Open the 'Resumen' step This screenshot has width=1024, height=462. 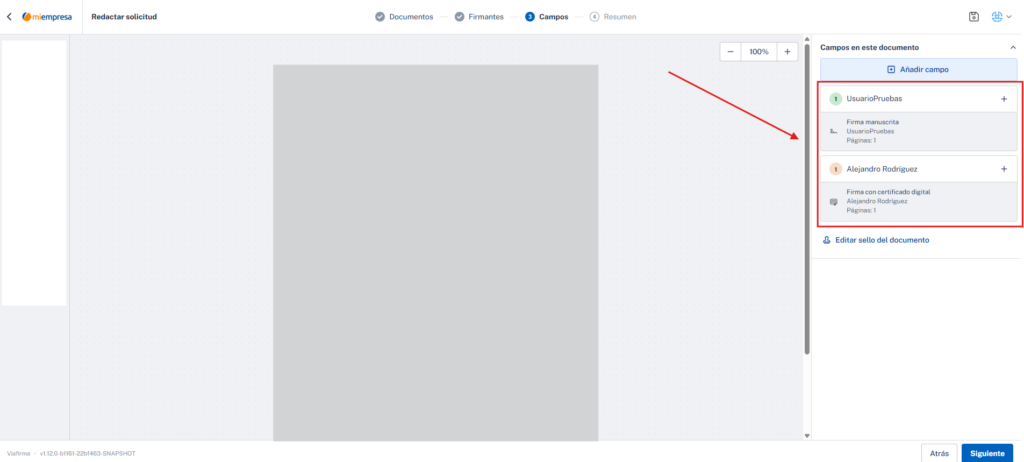point(612,17)
